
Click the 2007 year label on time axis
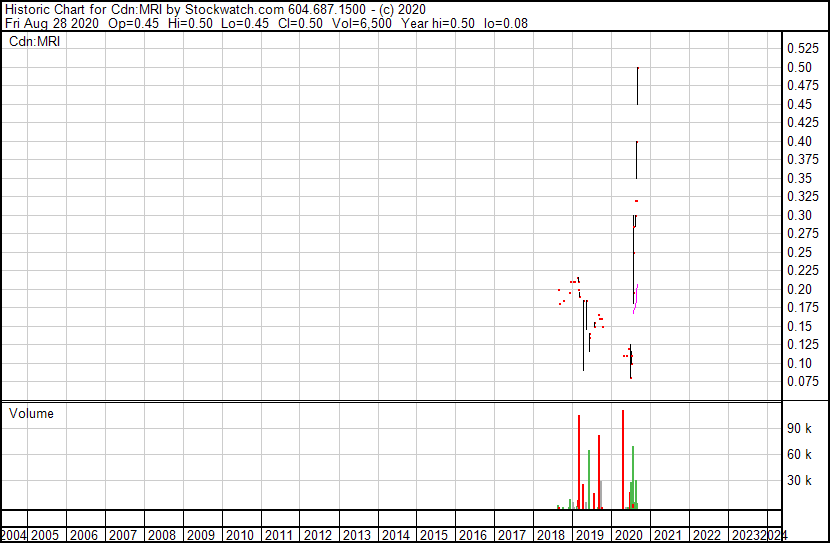tap(122, 535)
